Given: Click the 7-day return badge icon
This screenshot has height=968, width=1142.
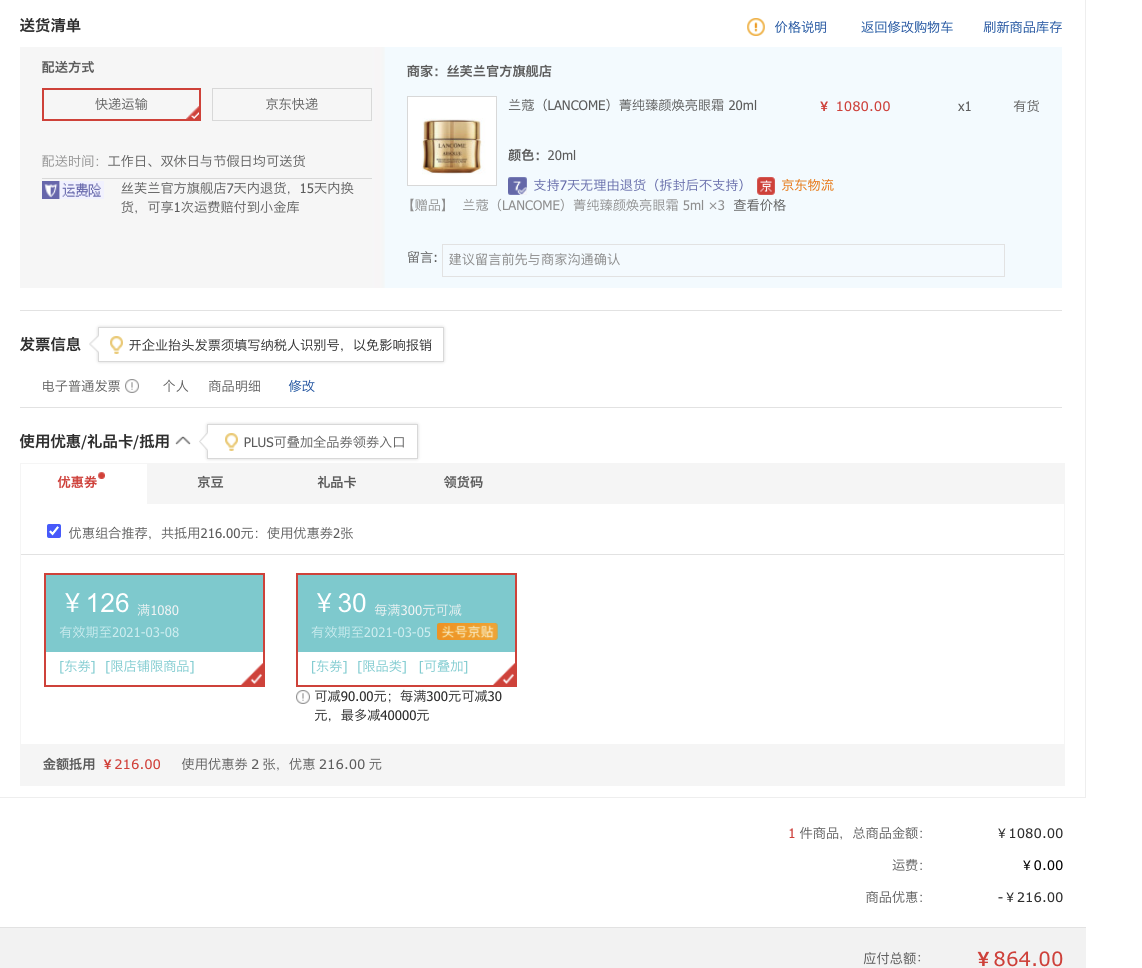Looking at the screenshot, I should pyautogui.click(x=517, y=186).
